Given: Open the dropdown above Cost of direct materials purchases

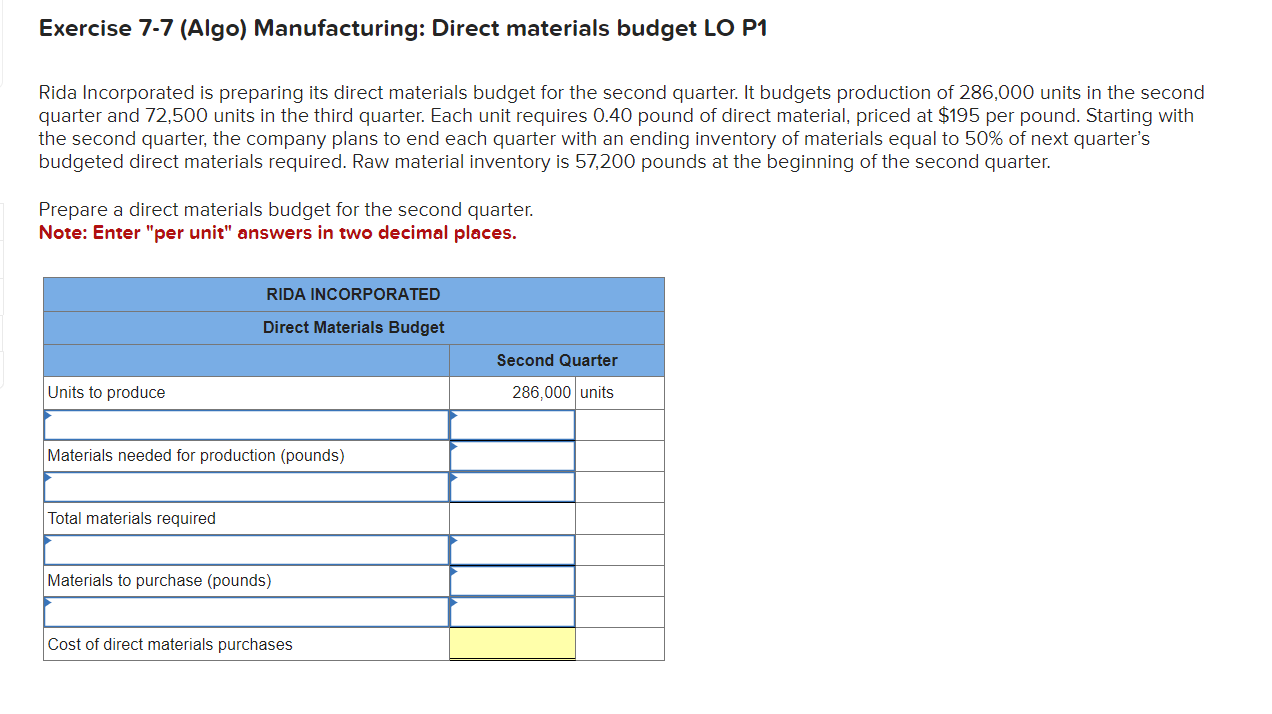Looking at the screenshot, I should pos(245,611).
